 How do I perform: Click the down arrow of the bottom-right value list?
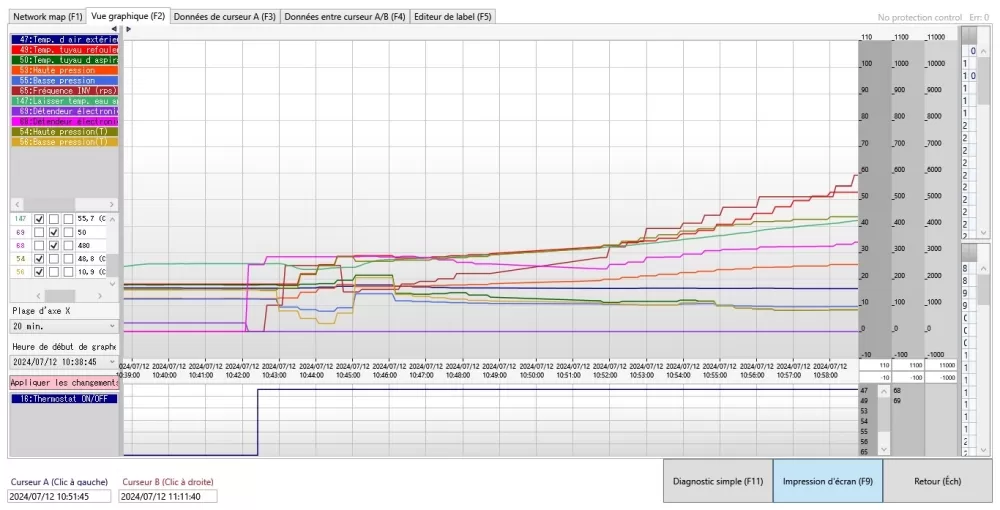point(983,451)
